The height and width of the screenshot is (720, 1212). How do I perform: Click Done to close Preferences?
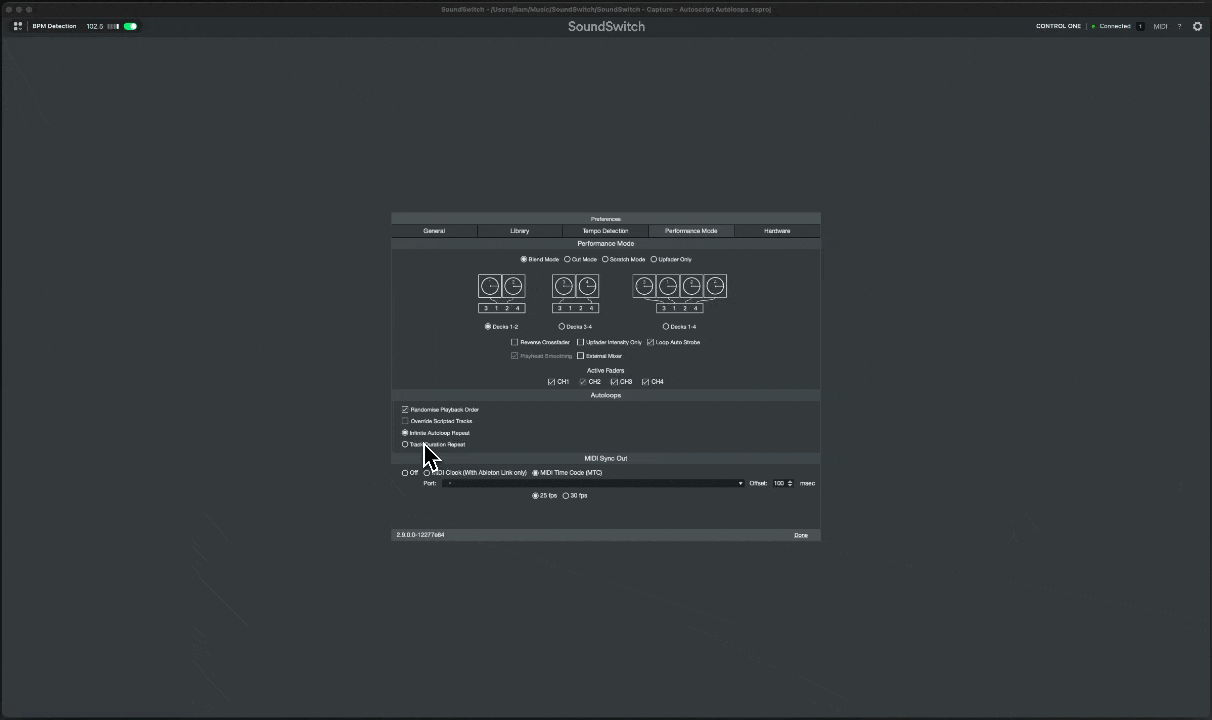click(x=801, y=535)
